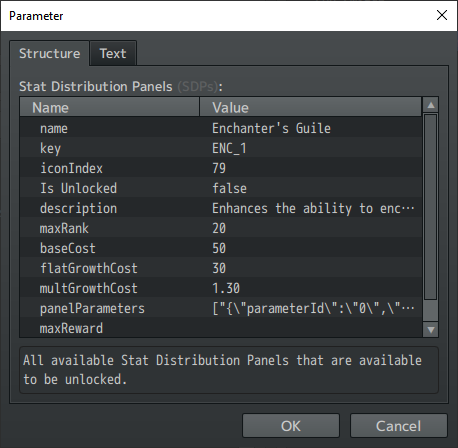Select the flatGrowthCost parameter row
Viewport: 458px width, 448px height.
tap(221, 268)
